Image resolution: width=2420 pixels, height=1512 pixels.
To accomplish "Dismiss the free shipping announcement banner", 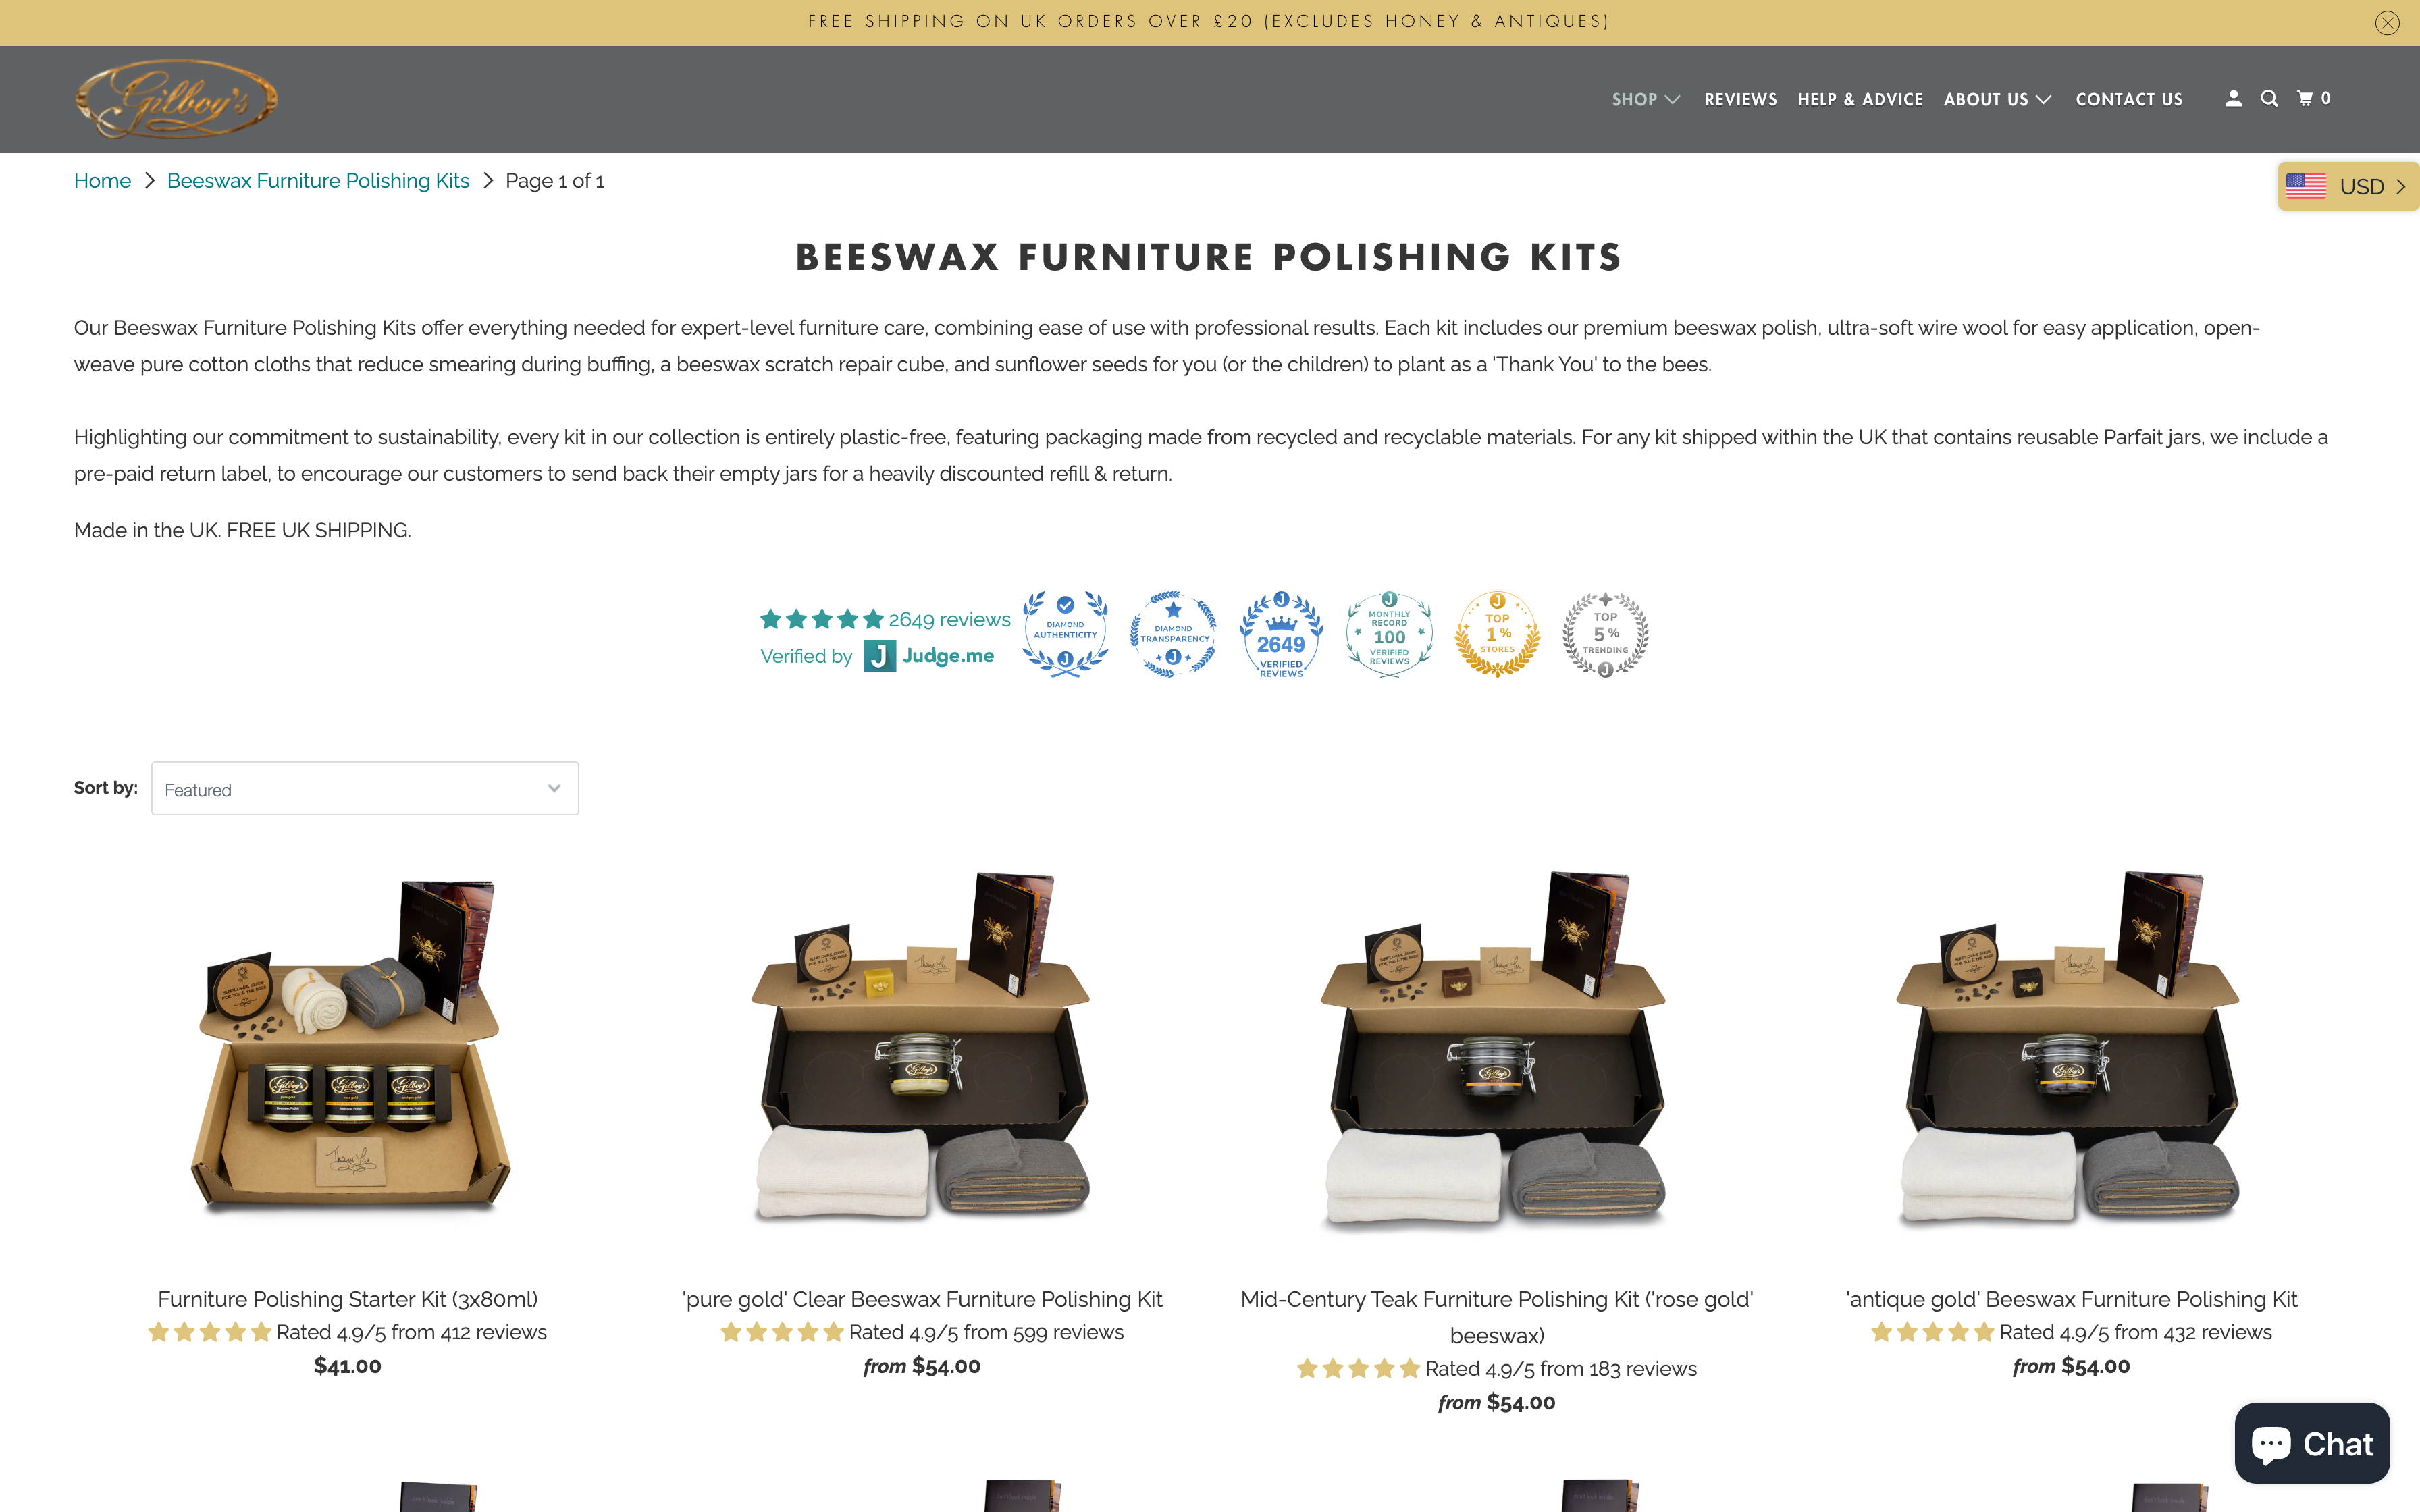I will click(x=2387, y=23).
